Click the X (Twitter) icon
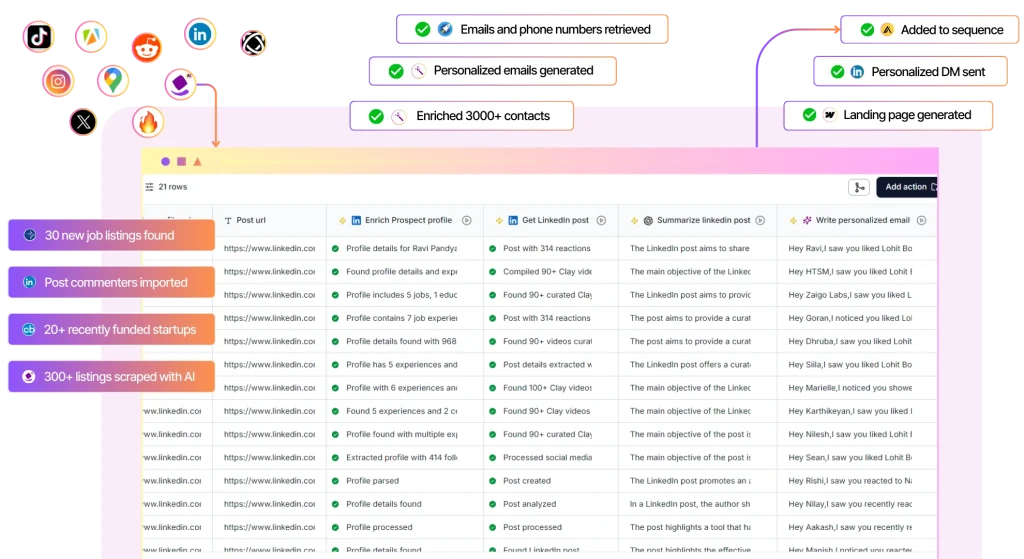Image resolution: width=1024 pixels, height=559 pixels. pyautogui.click(x=83, y=122)
